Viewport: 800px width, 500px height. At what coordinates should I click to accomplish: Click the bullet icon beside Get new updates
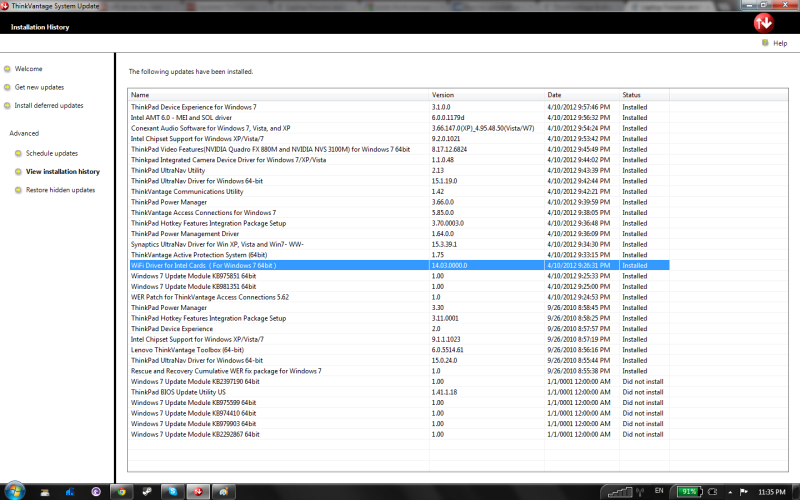click(x=7, y=87)
